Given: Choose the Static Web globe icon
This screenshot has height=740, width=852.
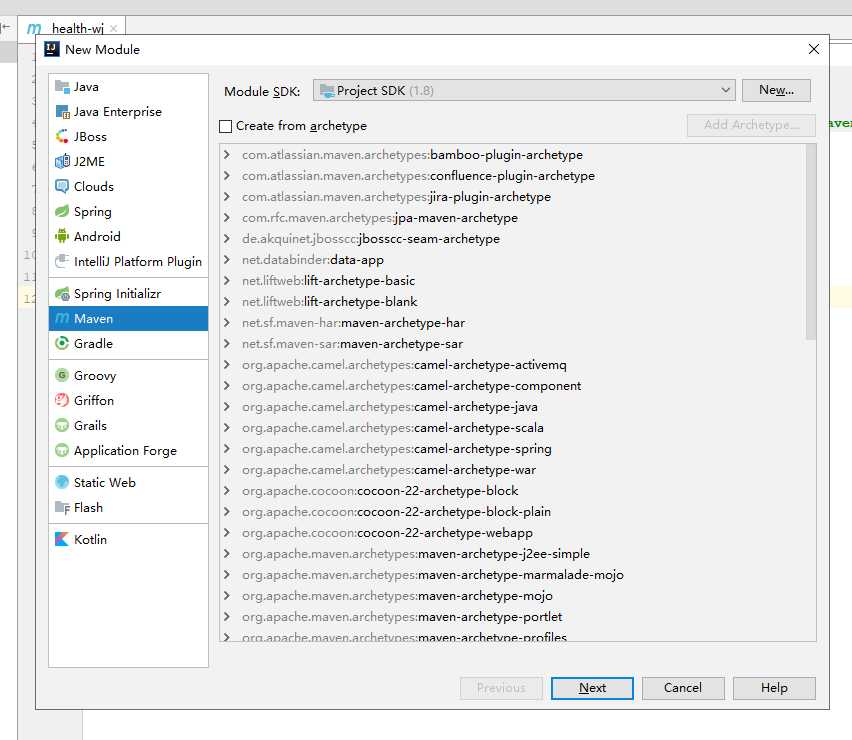Looking at the screenshot, I should (62, 482).
